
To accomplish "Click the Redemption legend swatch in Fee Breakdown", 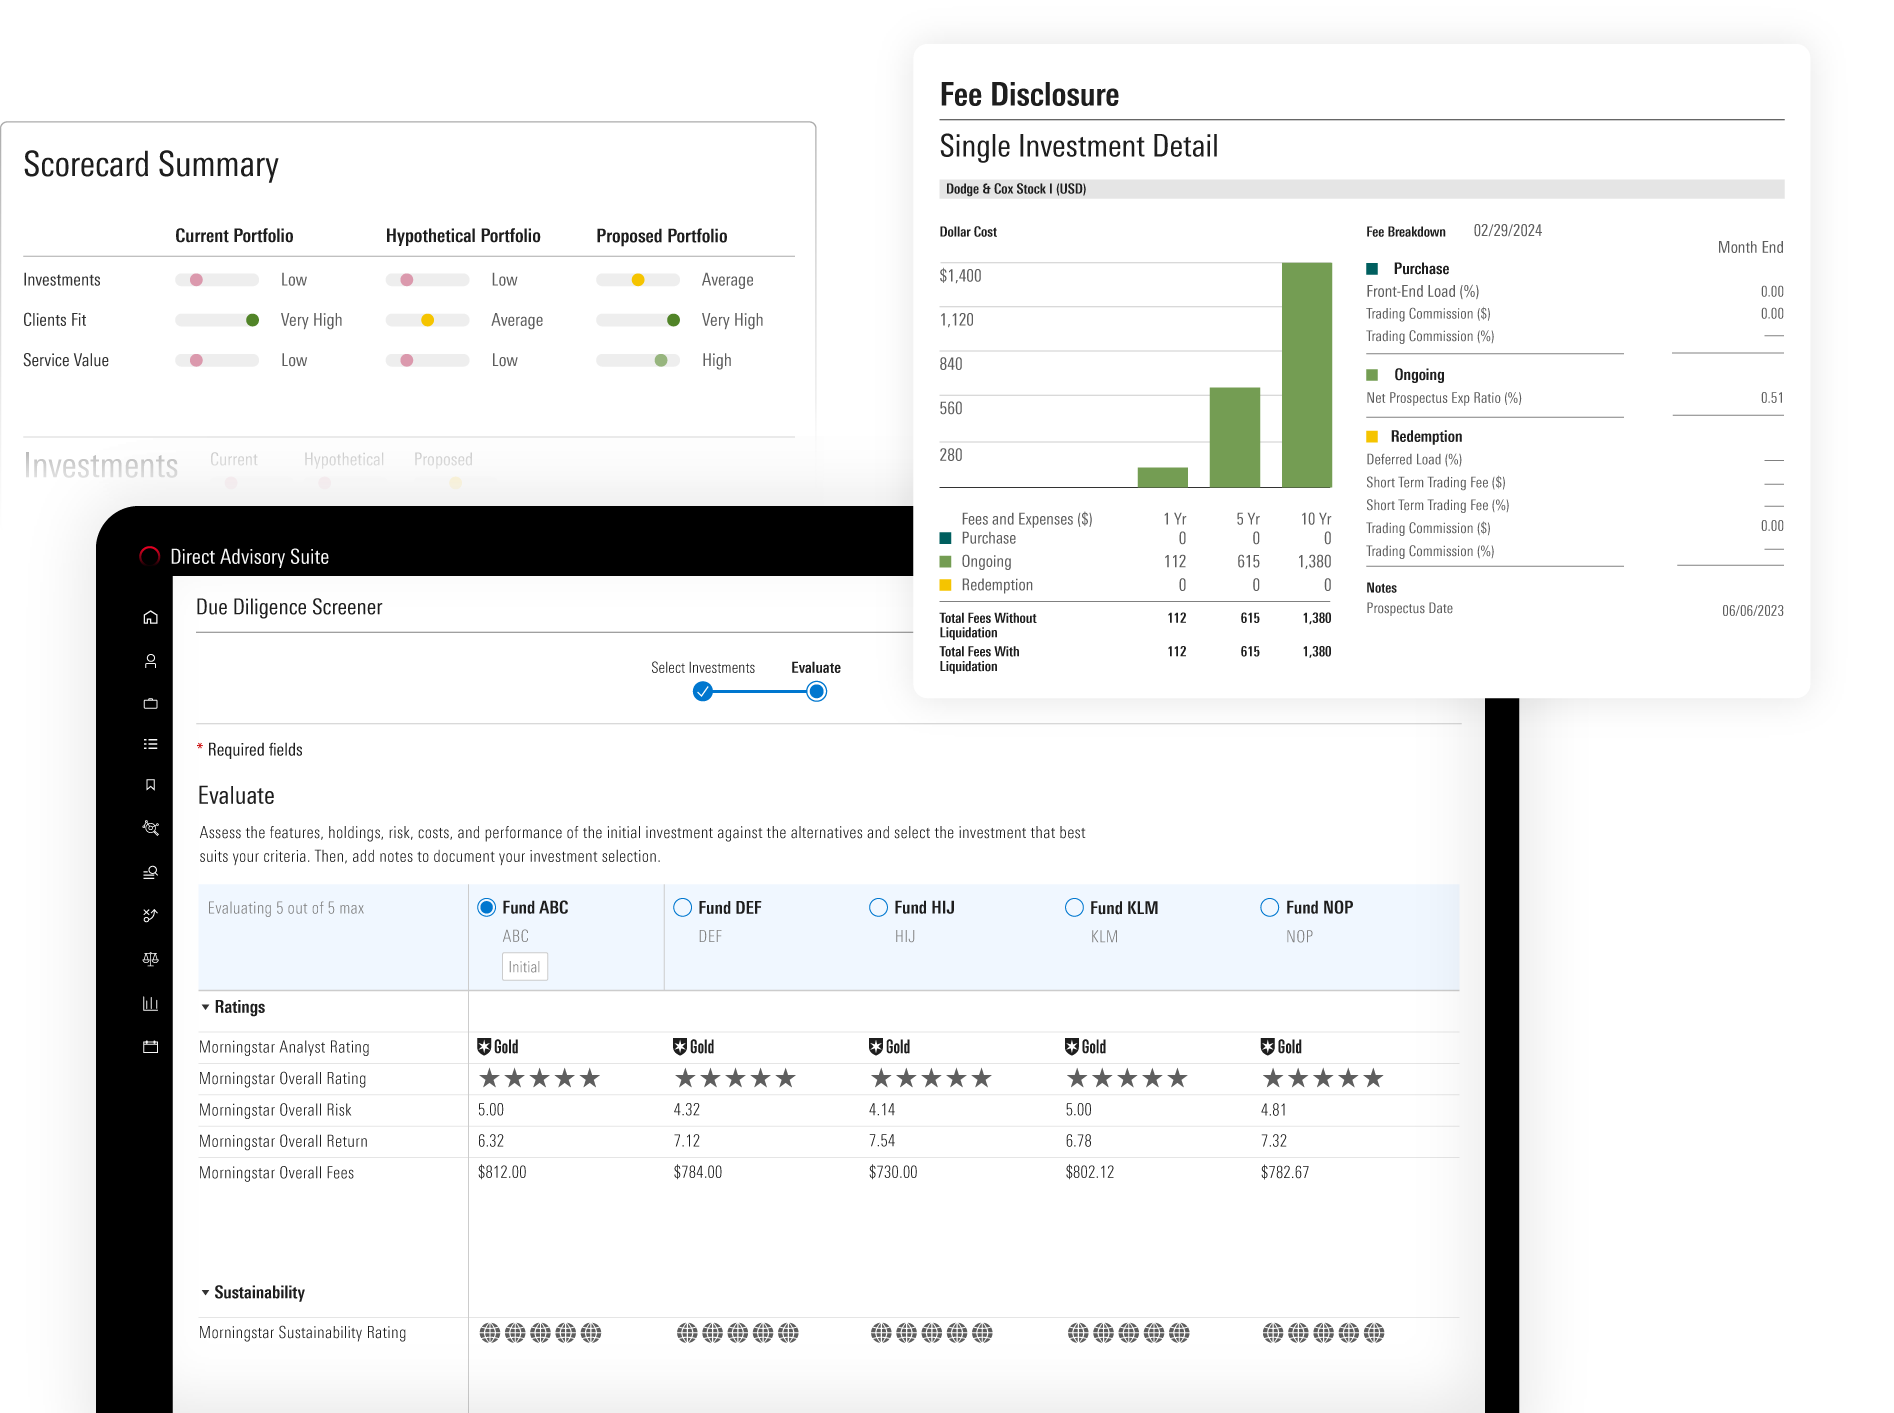I will (x=1372, y=437).
